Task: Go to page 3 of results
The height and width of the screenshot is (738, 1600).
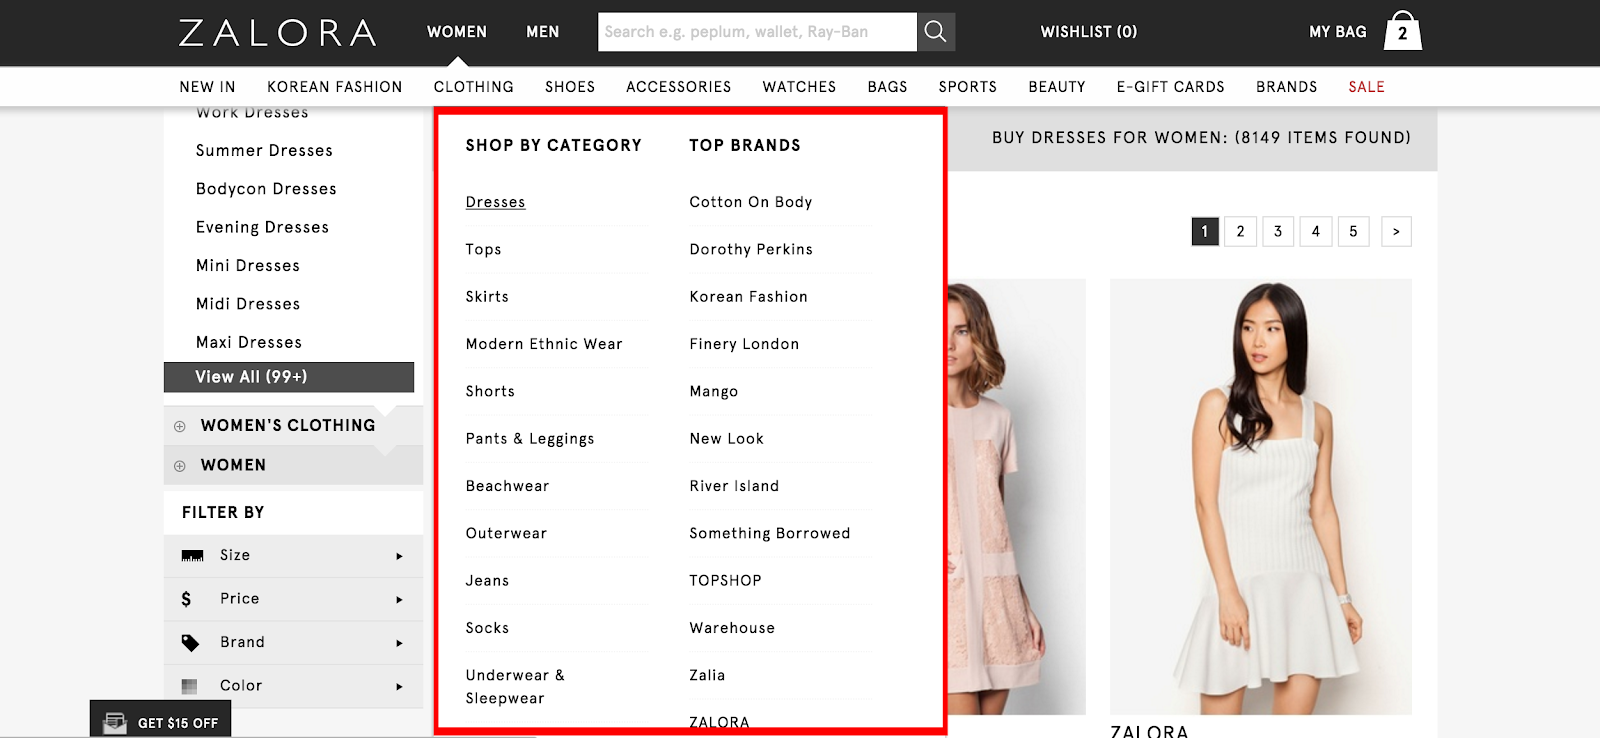Action: (x=1278, y=232)
